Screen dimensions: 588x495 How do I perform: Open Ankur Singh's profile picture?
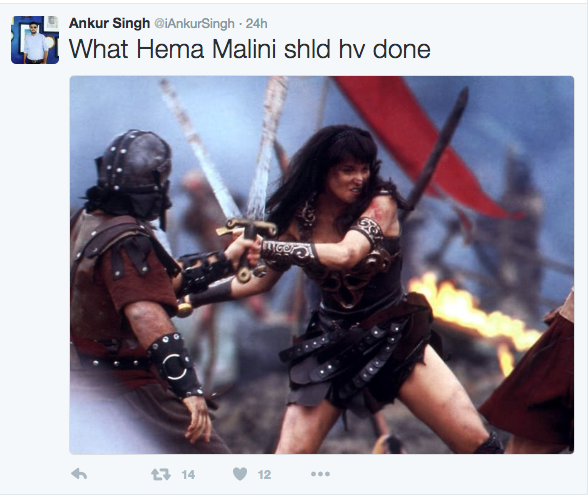pos(35,40)
